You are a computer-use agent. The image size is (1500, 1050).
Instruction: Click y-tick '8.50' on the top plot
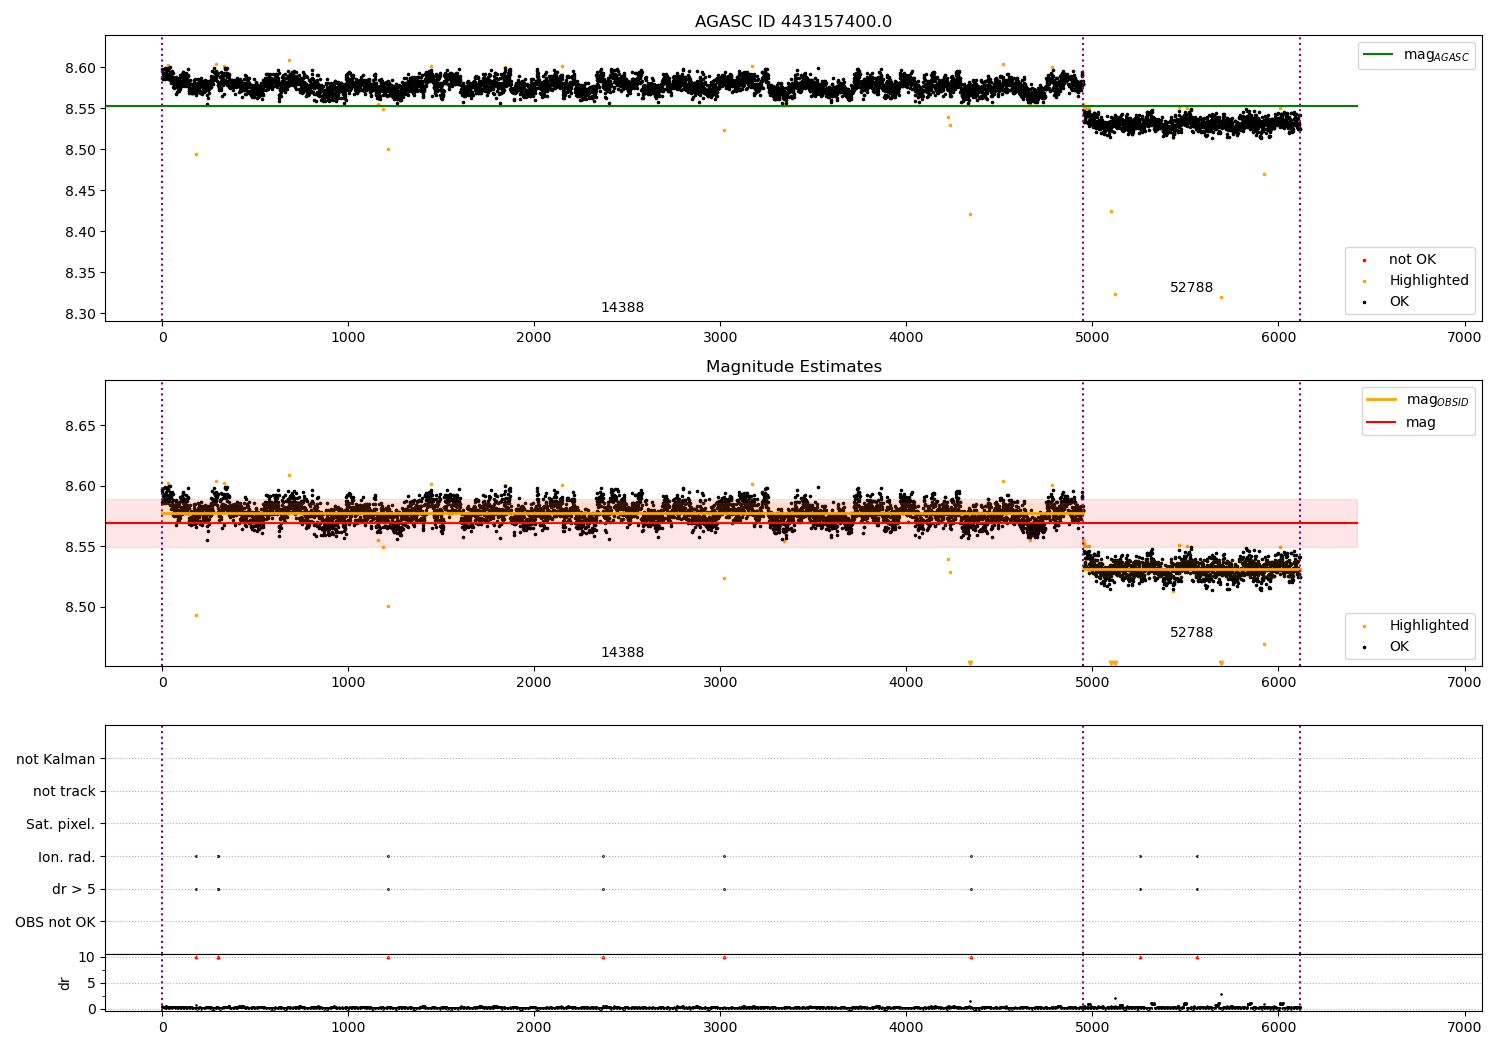tap(80, 150)
